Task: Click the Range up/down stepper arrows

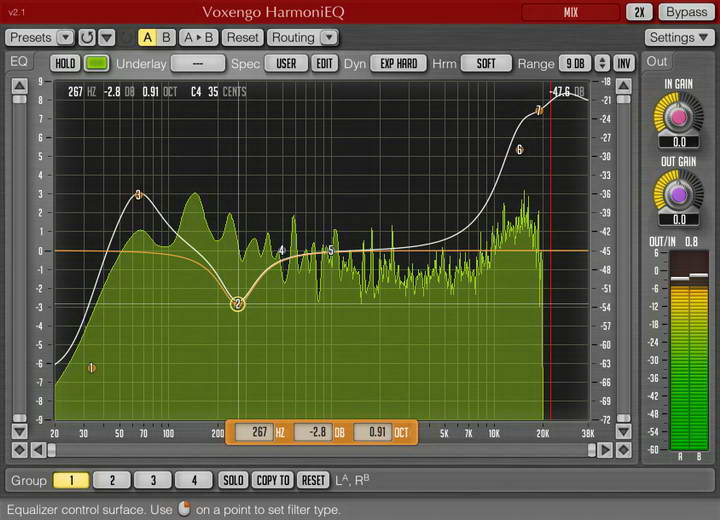Action: pyautogui.click(x=602, y=63)
